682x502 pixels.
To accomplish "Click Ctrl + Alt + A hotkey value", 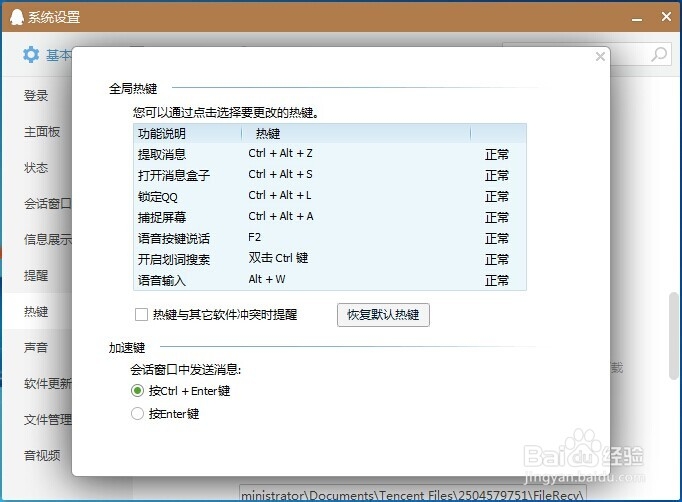I will pyautogui.click(x=281, y=216).
